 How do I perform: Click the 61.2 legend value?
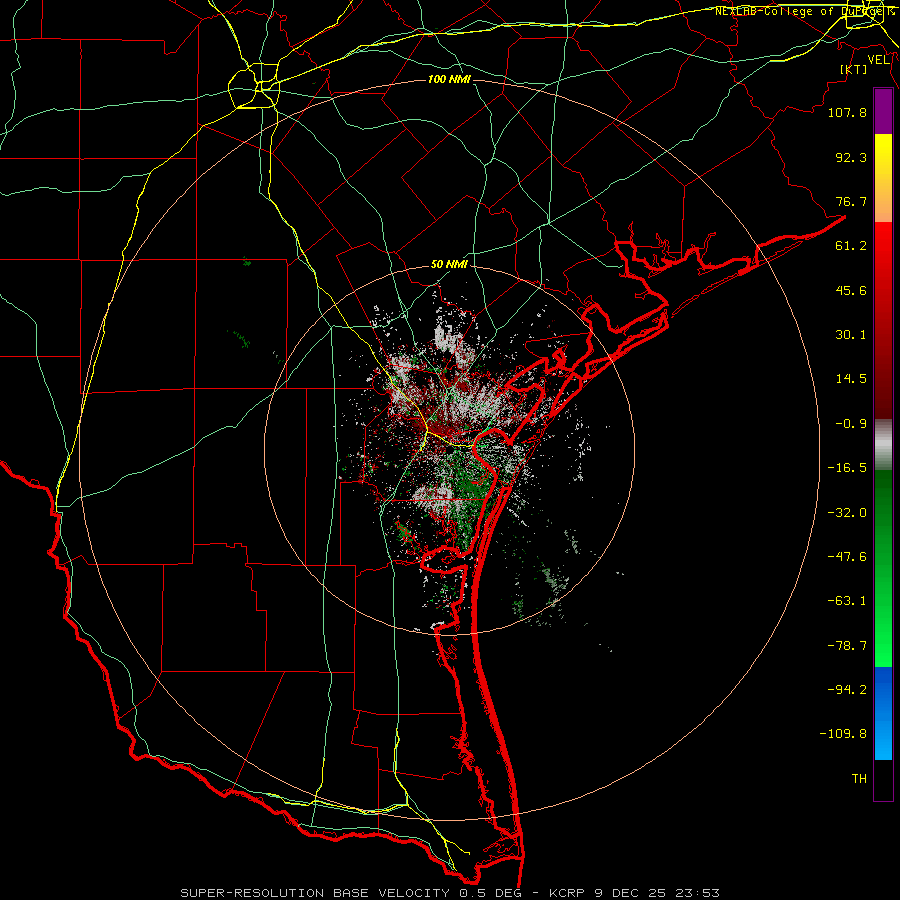click(x=851, y=246)
